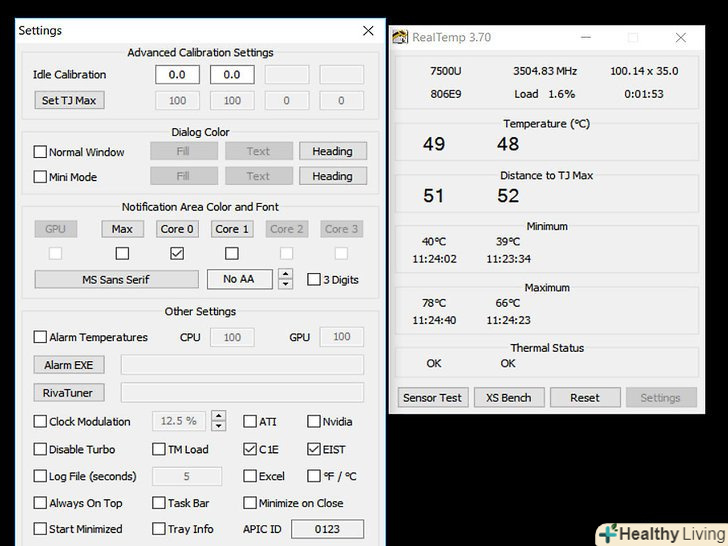Disable the EIST checkbox
The height and width of the screenshot is (546, 728).
314,449
